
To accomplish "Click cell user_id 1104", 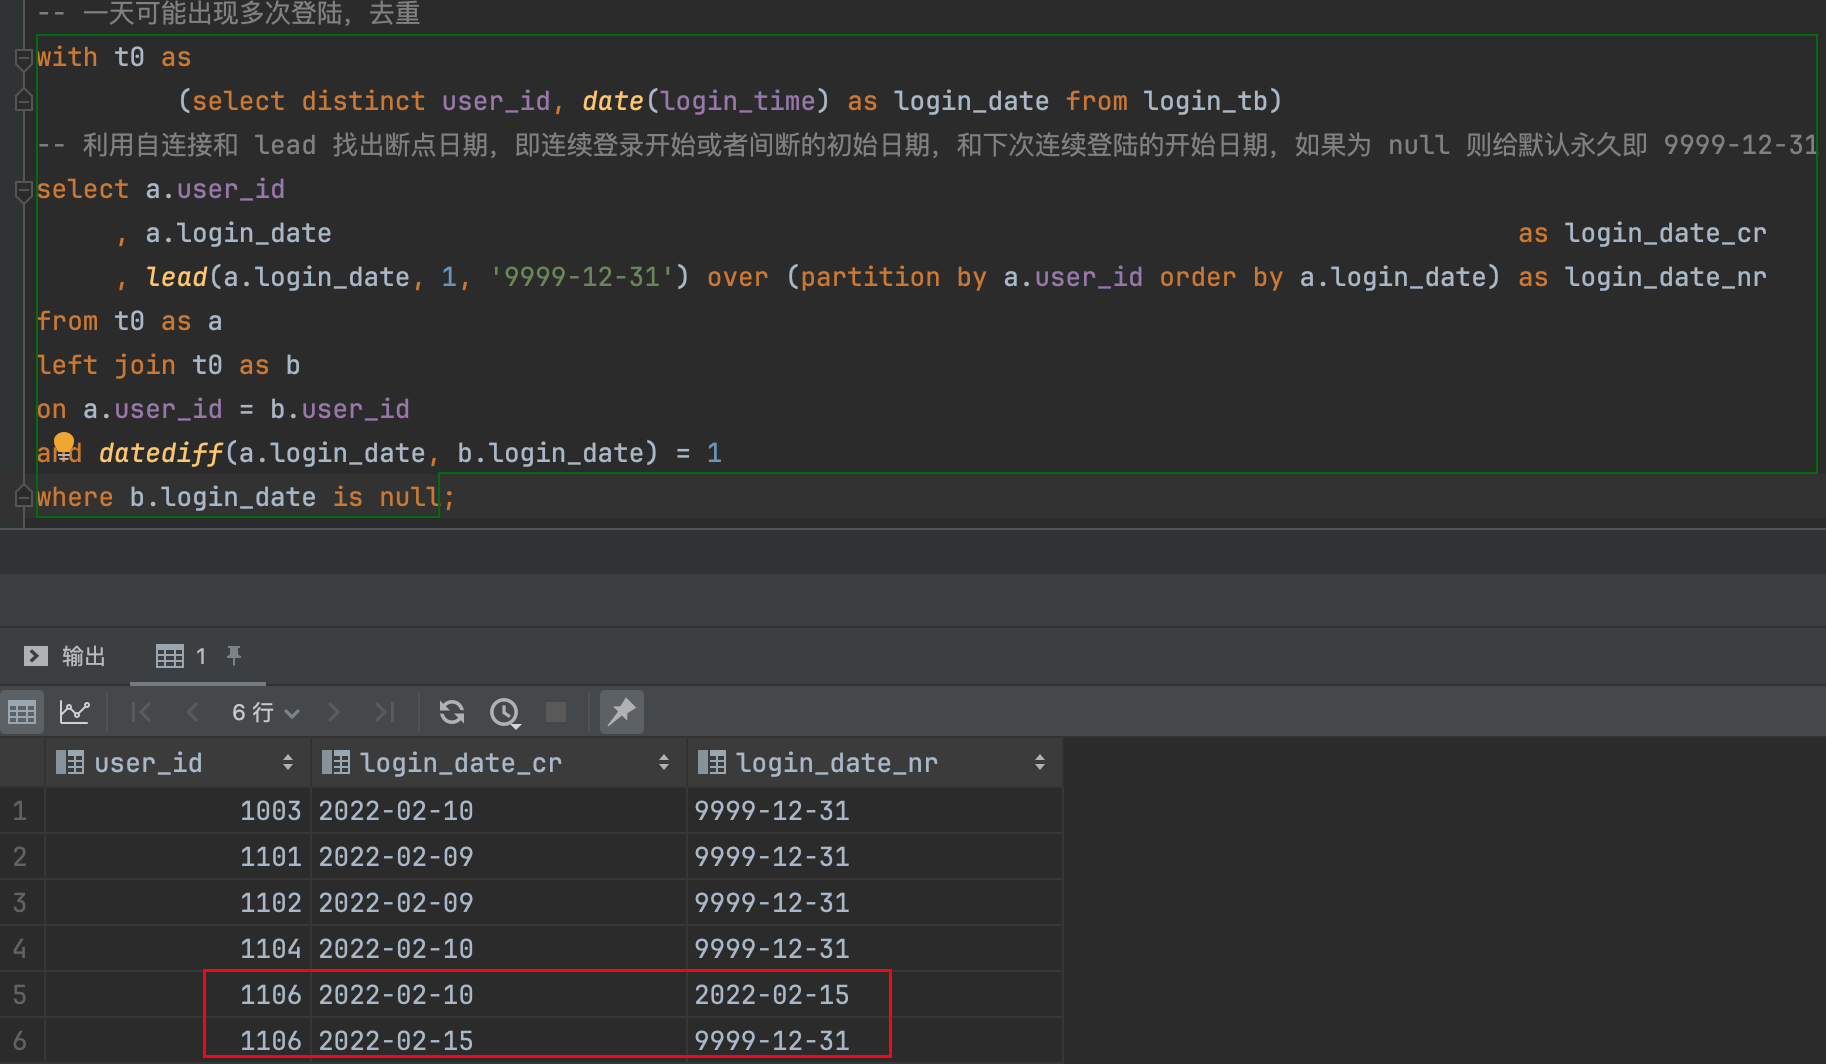I will (178, 948).
